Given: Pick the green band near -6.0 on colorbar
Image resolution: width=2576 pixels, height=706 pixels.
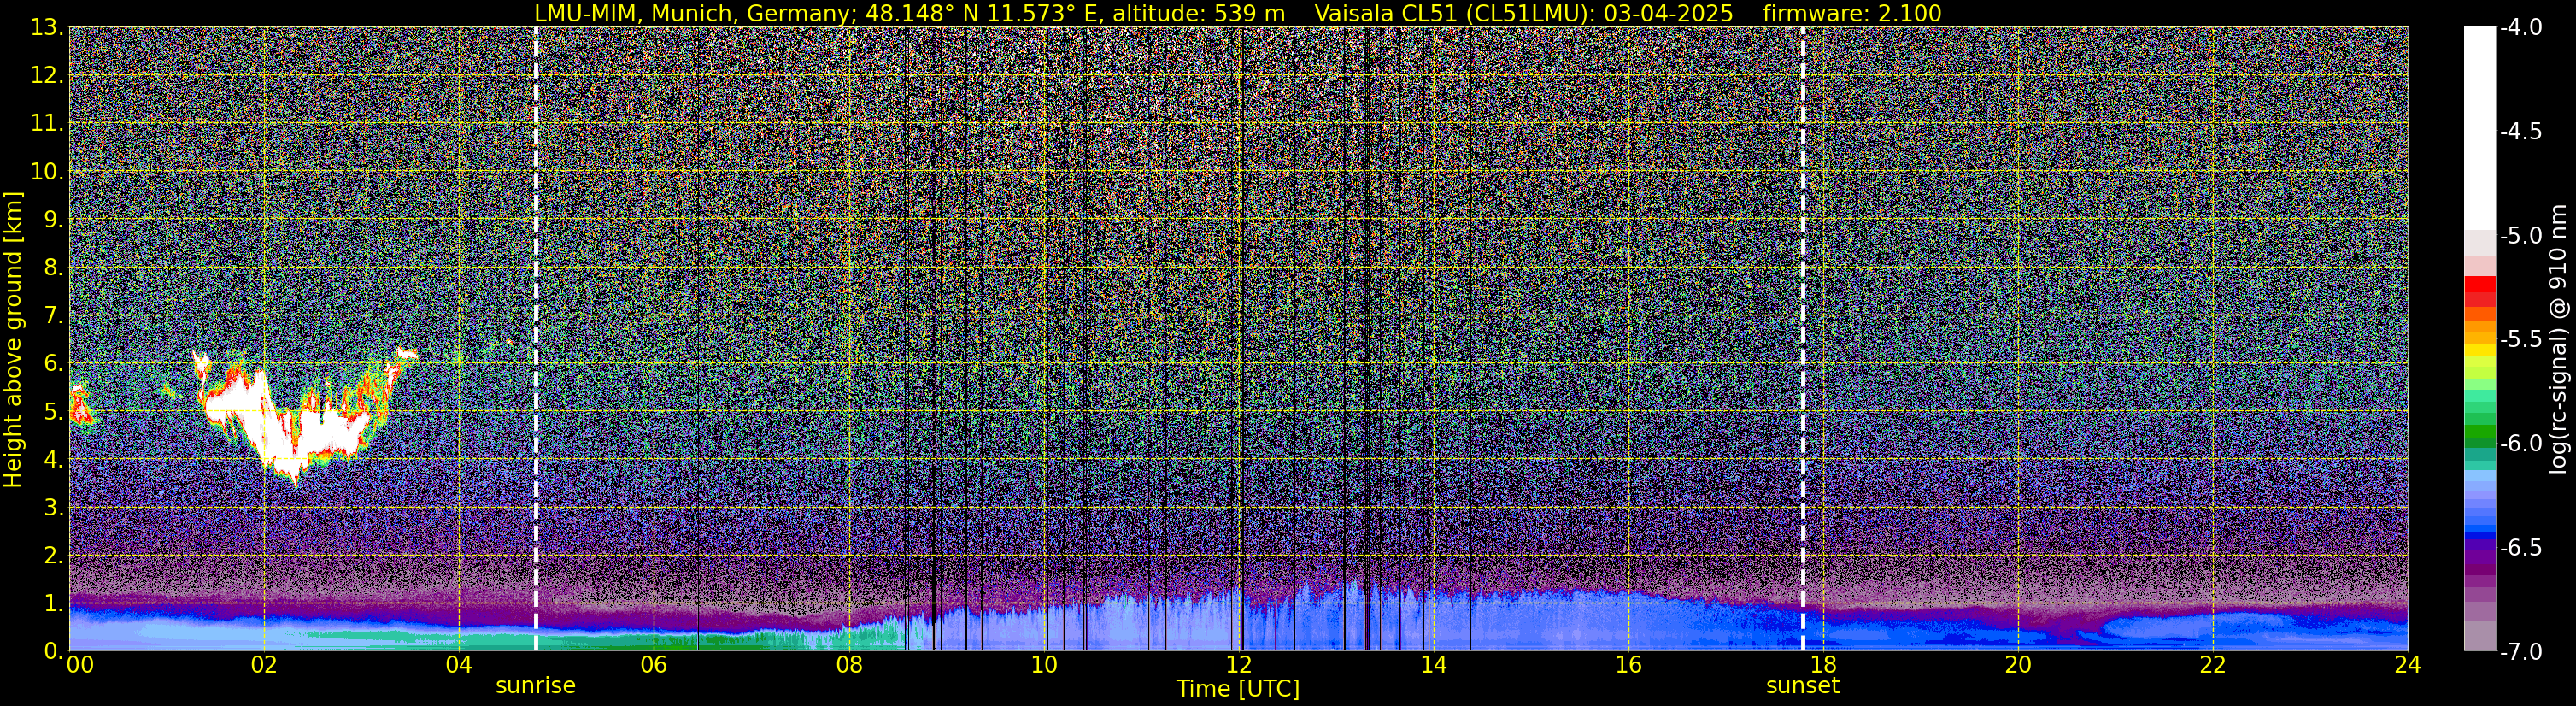Looking at the screenshot, I should coord(2479,435).
